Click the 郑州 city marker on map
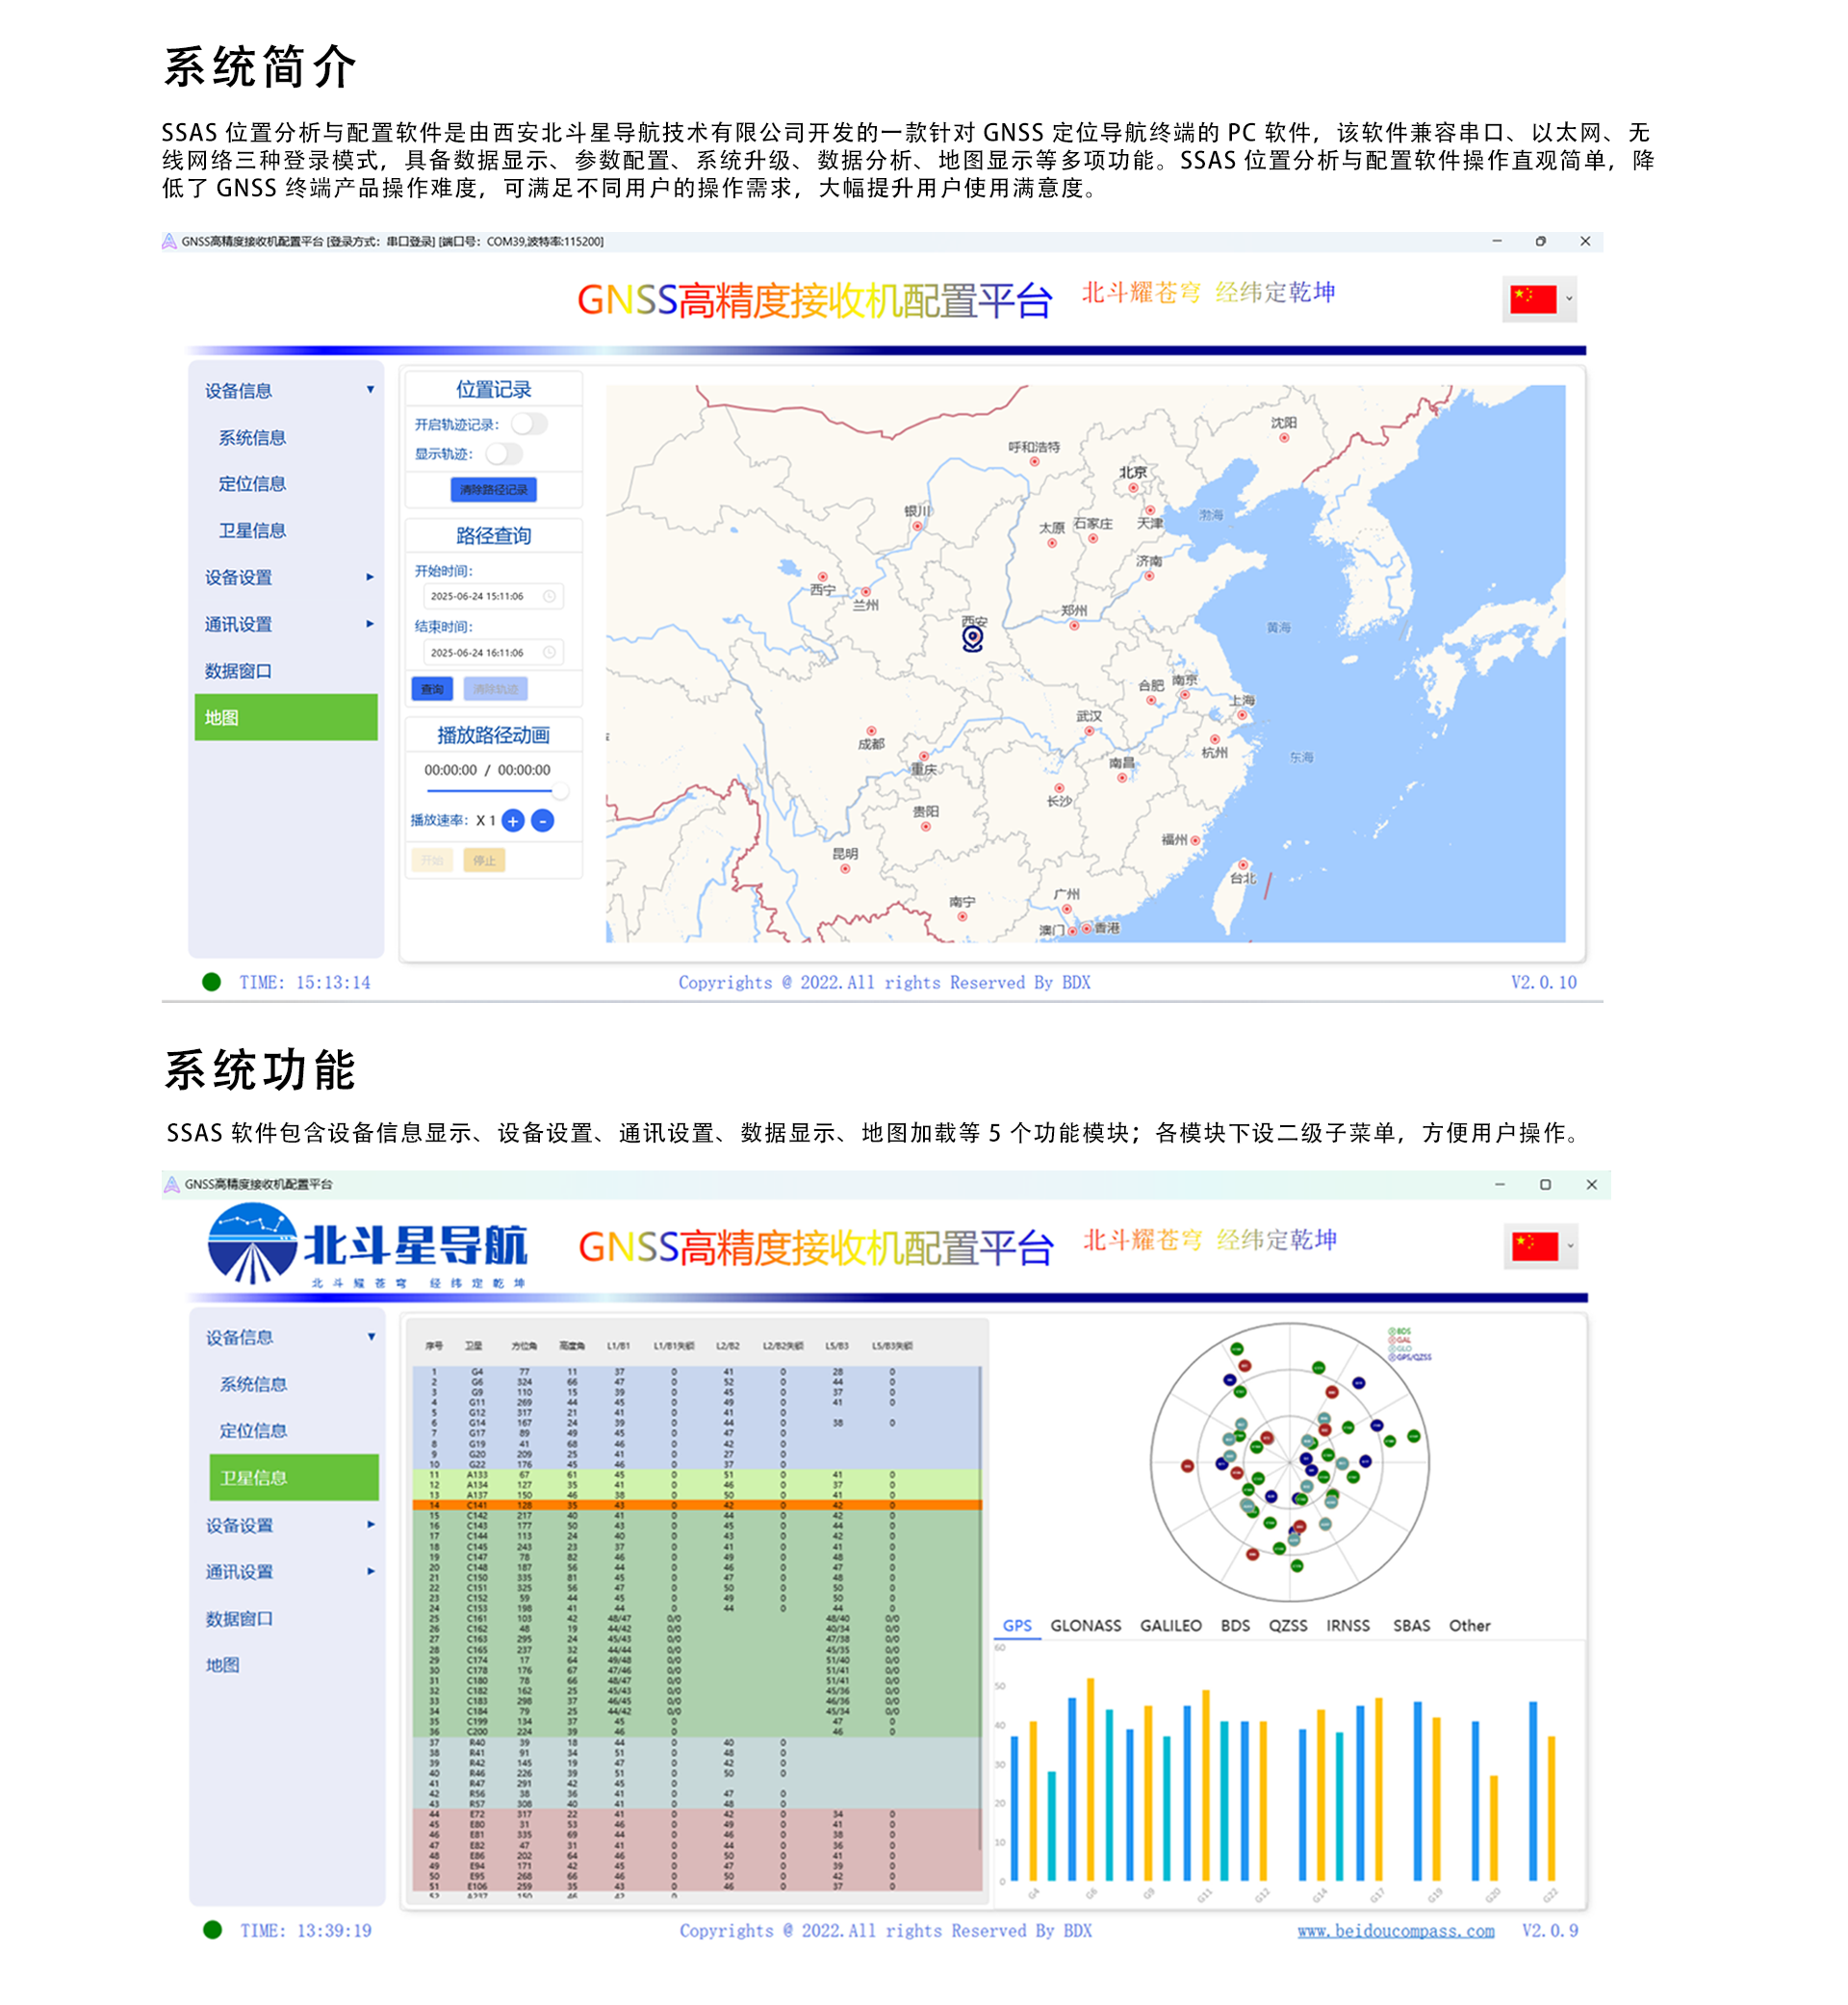This screenshot has height=2005, width=1848. [1074, 626]
